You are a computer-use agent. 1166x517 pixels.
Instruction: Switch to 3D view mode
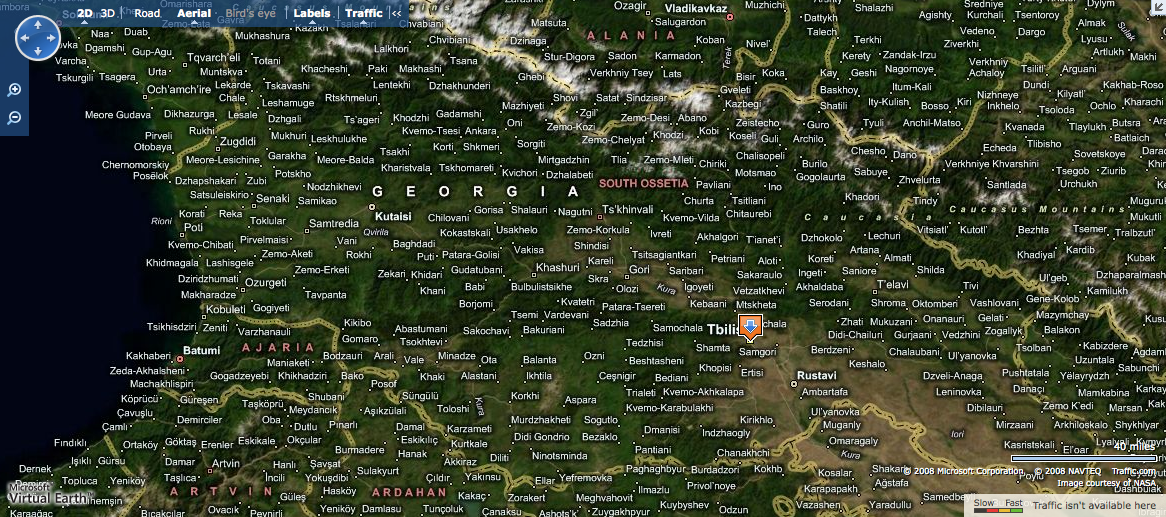click(x=108, y=14)
